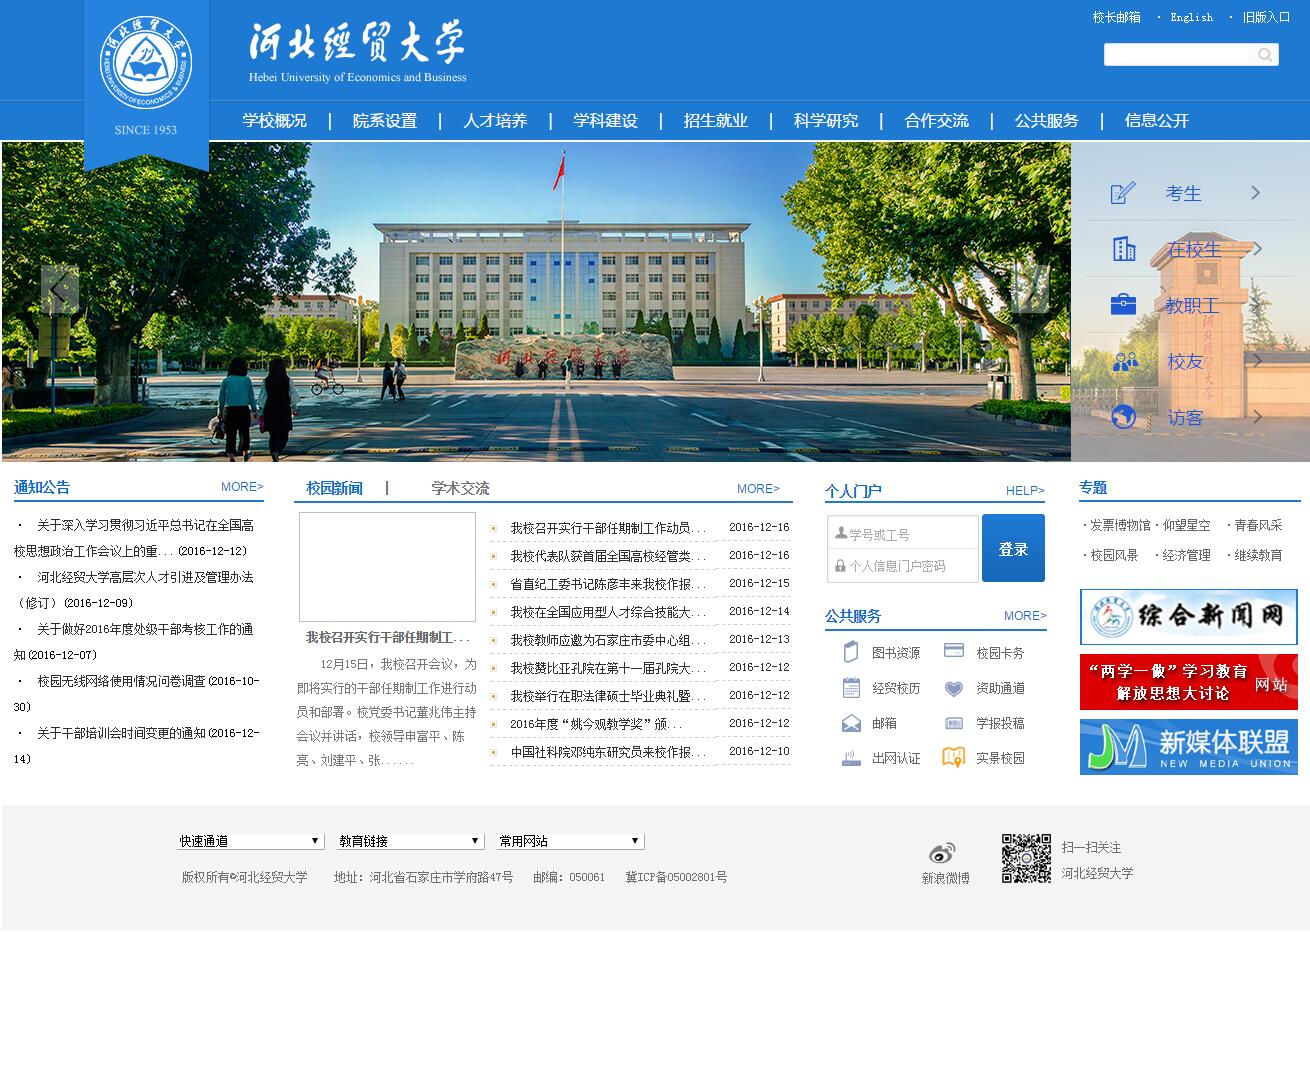
Task: Focus the 学号或工号 input field
Action: [903, 534]
